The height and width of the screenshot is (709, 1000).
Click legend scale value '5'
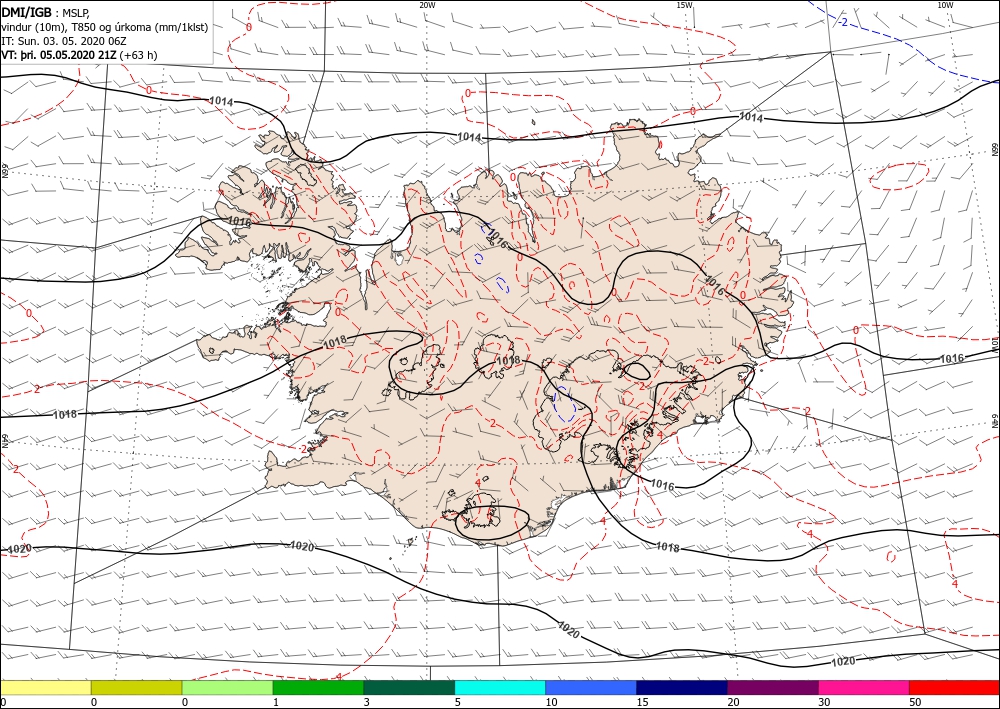click(x=457, y=702)
